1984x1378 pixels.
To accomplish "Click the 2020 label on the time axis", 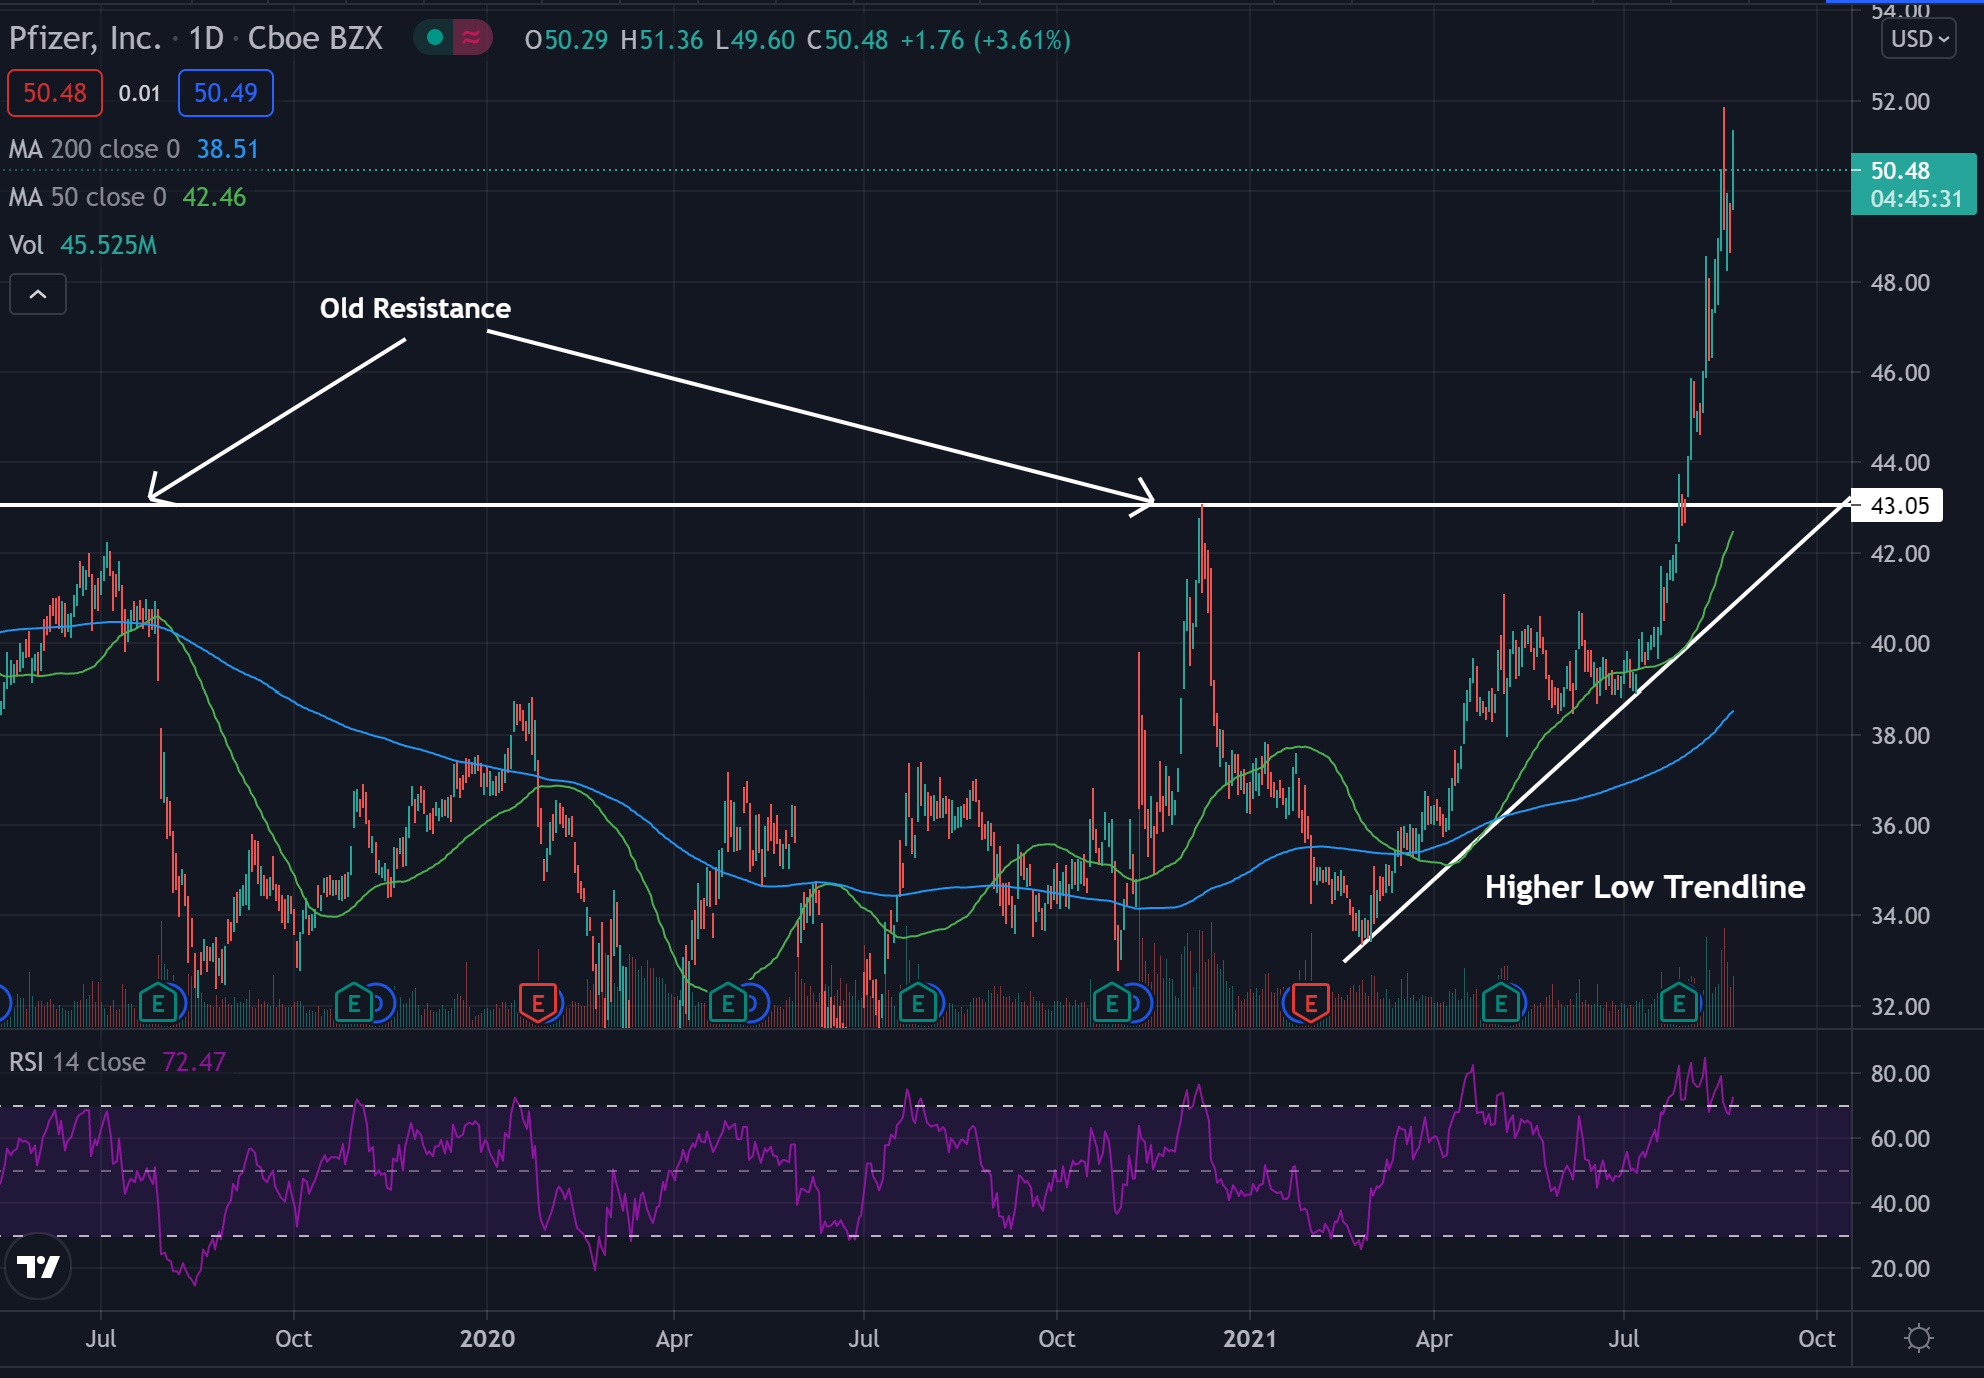I will click(x=487, y=1339).
